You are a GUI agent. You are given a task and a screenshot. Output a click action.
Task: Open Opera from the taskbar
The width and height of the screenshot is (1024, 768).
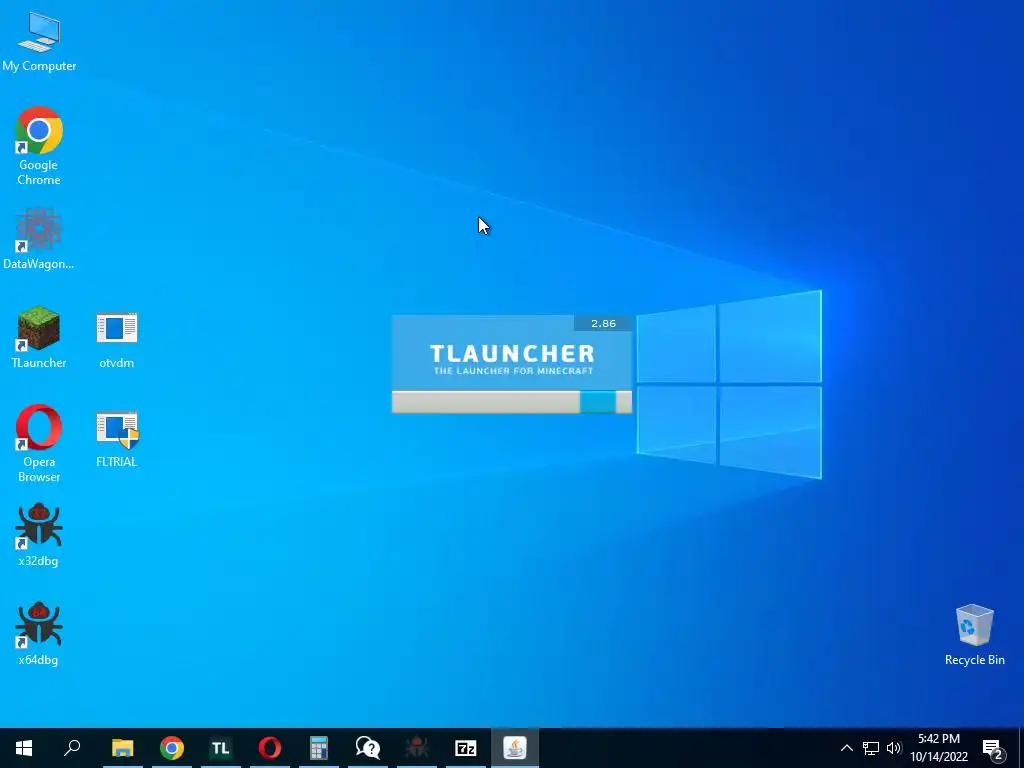pyautogui.click(x=270, y=748)
